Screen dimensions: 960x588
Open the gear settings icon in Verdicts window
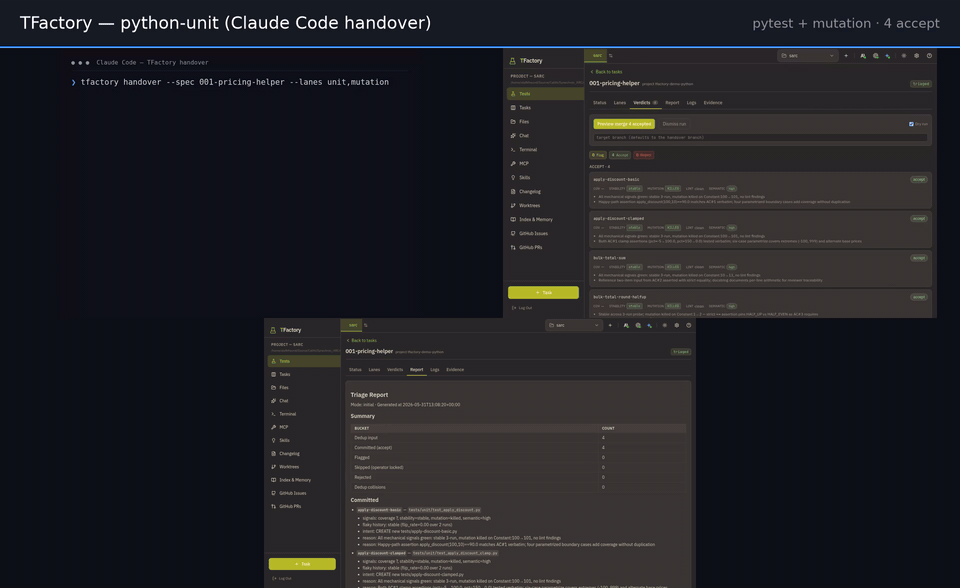click(x=917, y=56)
